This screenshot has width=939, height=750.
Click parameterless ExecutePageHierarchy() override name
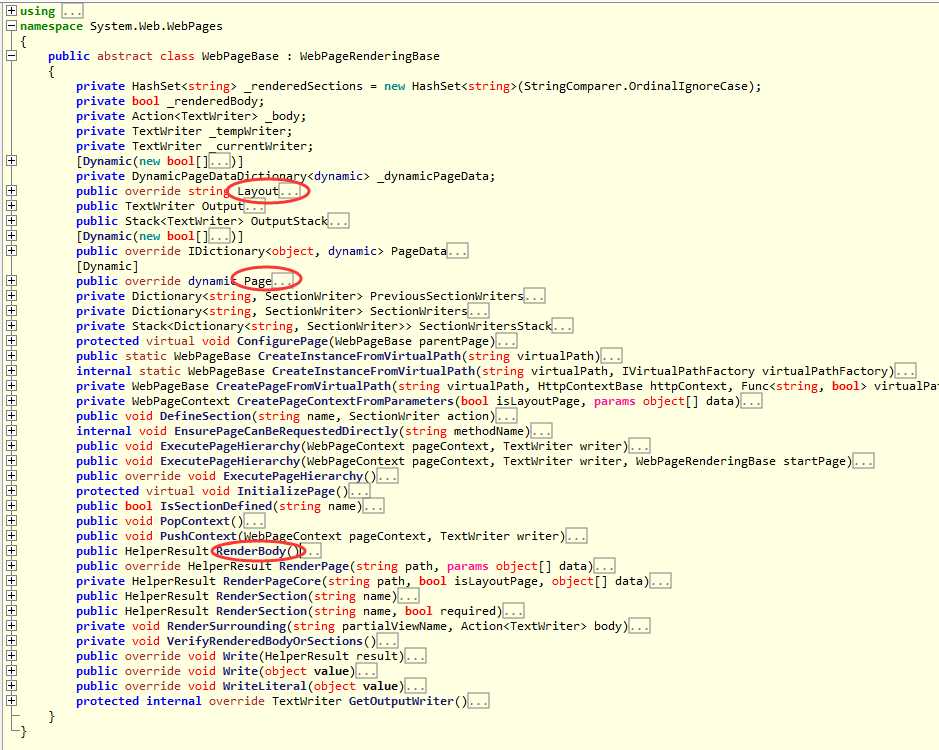[293, 476]
